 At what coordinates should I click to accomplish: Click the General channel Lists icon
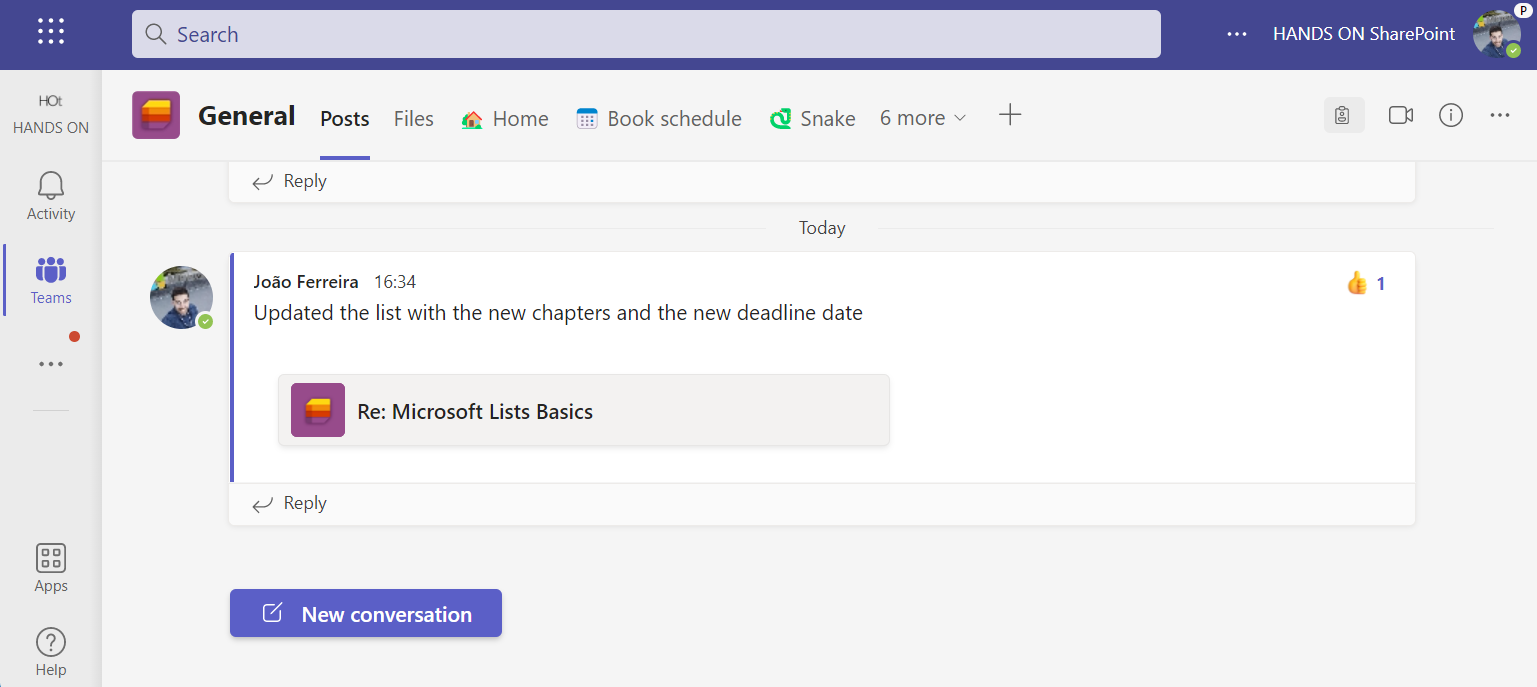tap(156, 116)
